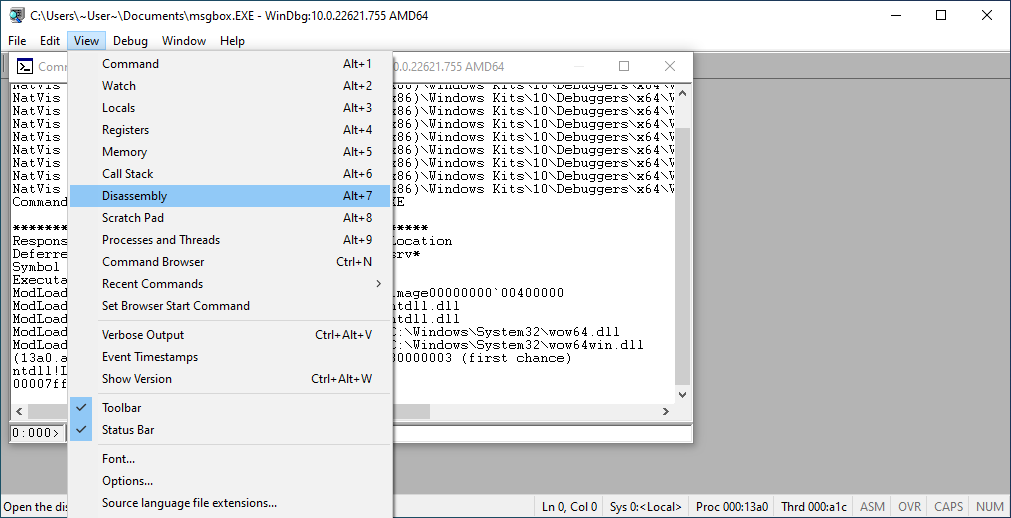Image resolution: width=1011 pixels, height=518 pixels.
Task: Close the Command child window
Action: pyautogui.click(x=670, y=66)
